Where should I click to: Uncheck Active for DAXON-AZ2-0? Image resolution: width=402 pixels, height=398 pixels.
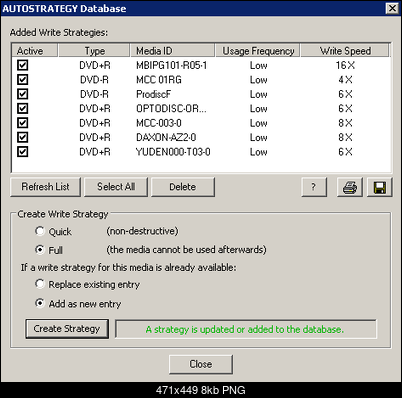tap(22, 137)
